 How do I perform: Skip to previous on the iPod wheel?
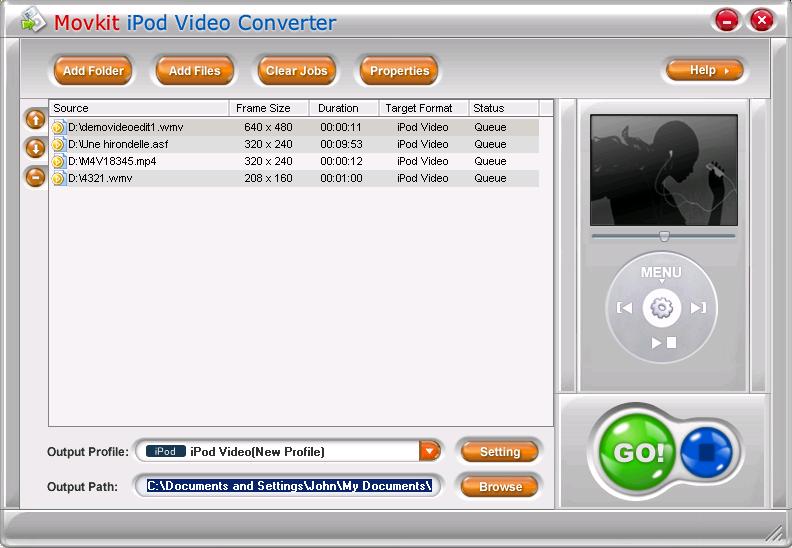pyautogui.click(x=625, y=308)
